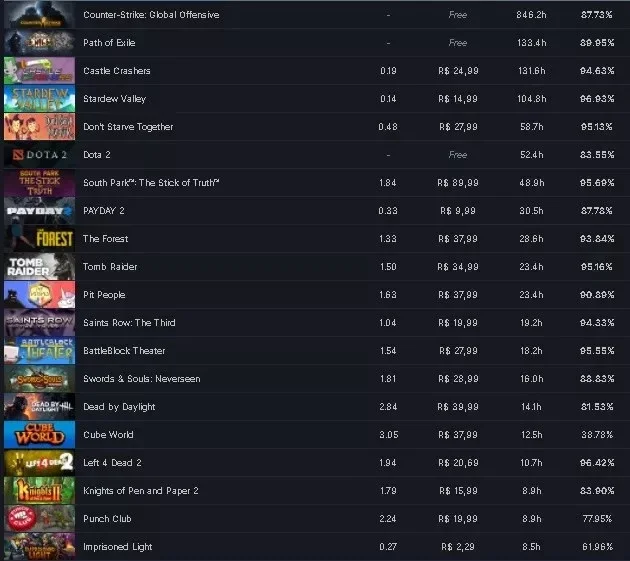This screenshot has height=561, width=630.
Task: Click Left 4 Dead 2's R$ 20,69 price
Action: [x=458, y=463]
